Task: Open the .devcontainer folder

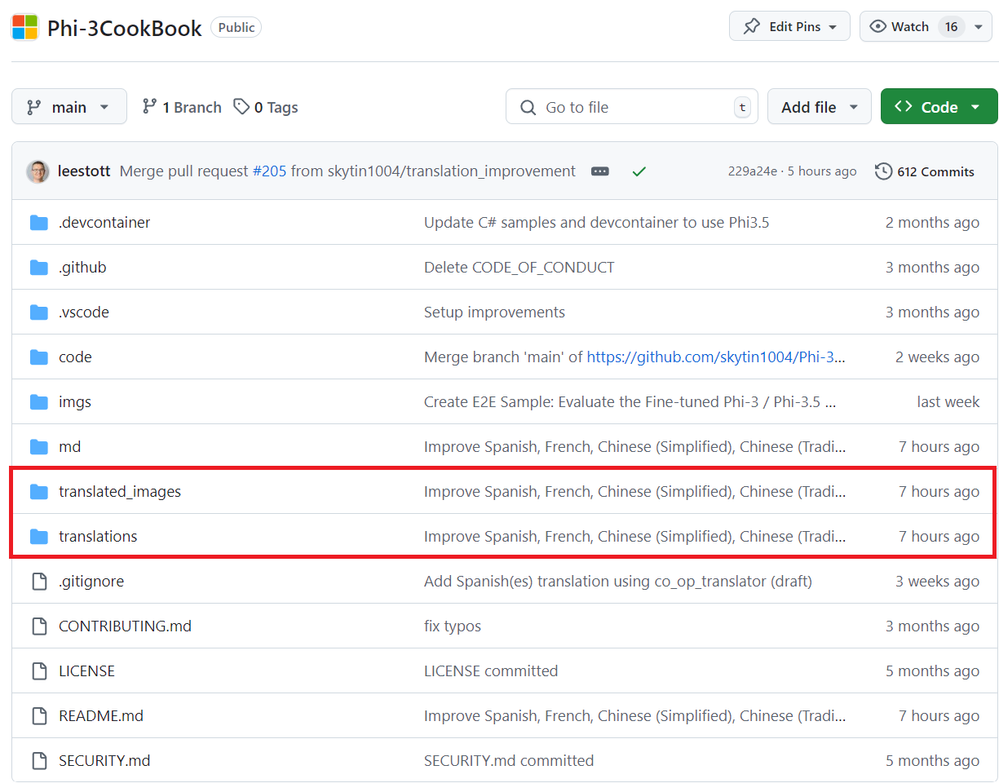Action: (104, 222)
